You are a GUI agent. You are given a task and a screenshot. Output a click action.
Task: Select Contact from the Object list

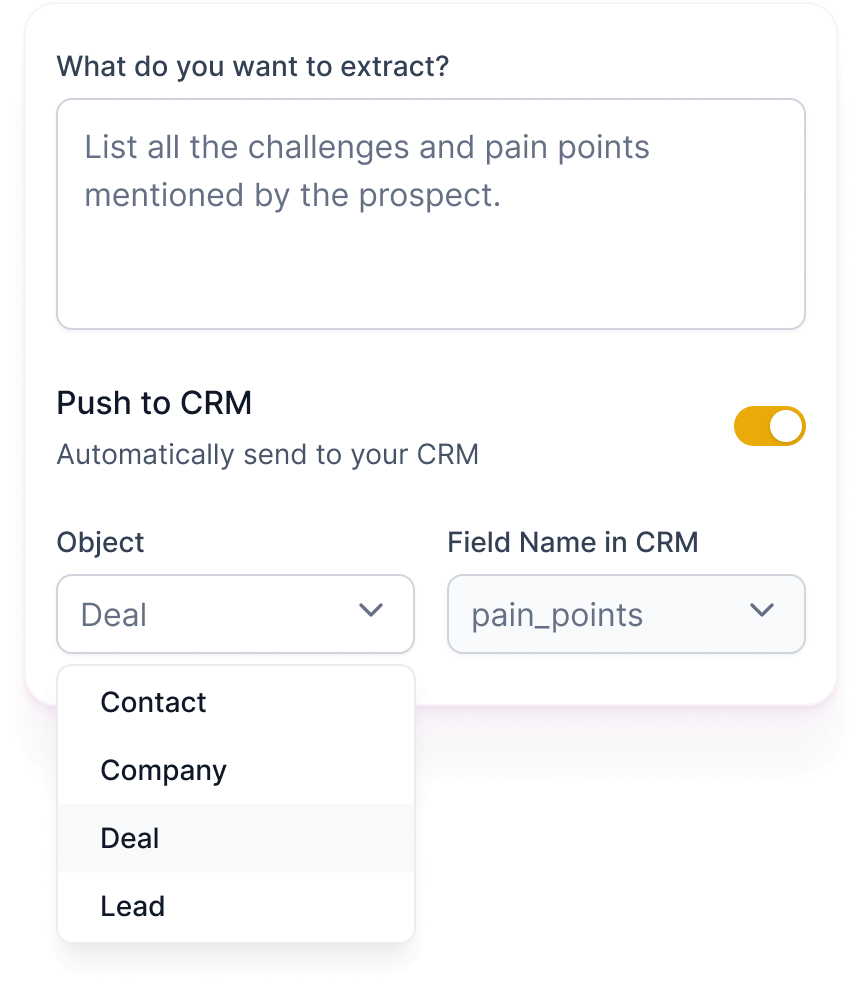click(153, 702)
